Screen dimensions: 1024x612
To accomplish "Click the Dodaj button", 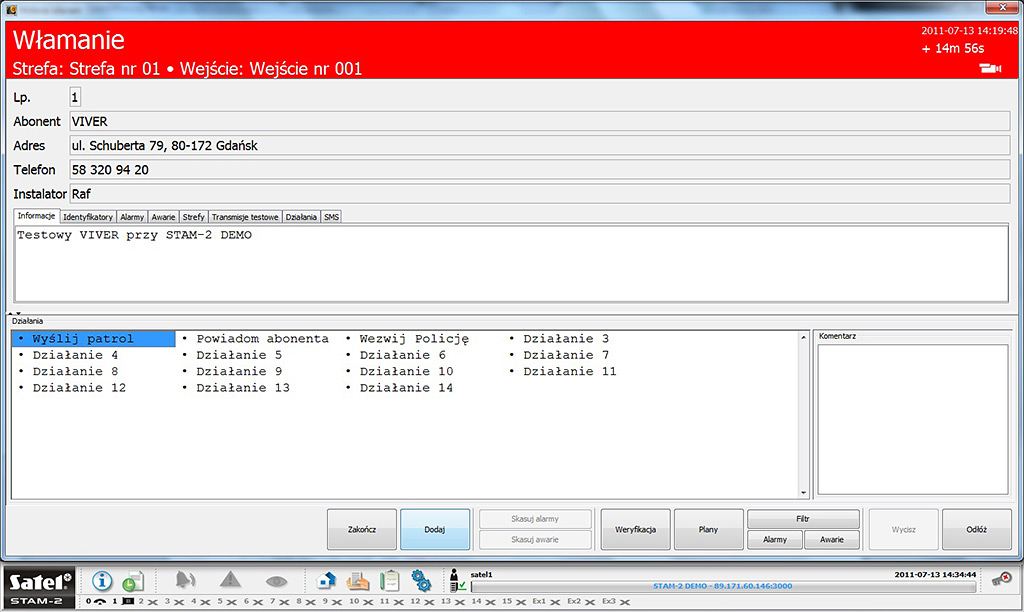I will coord(434,529).
